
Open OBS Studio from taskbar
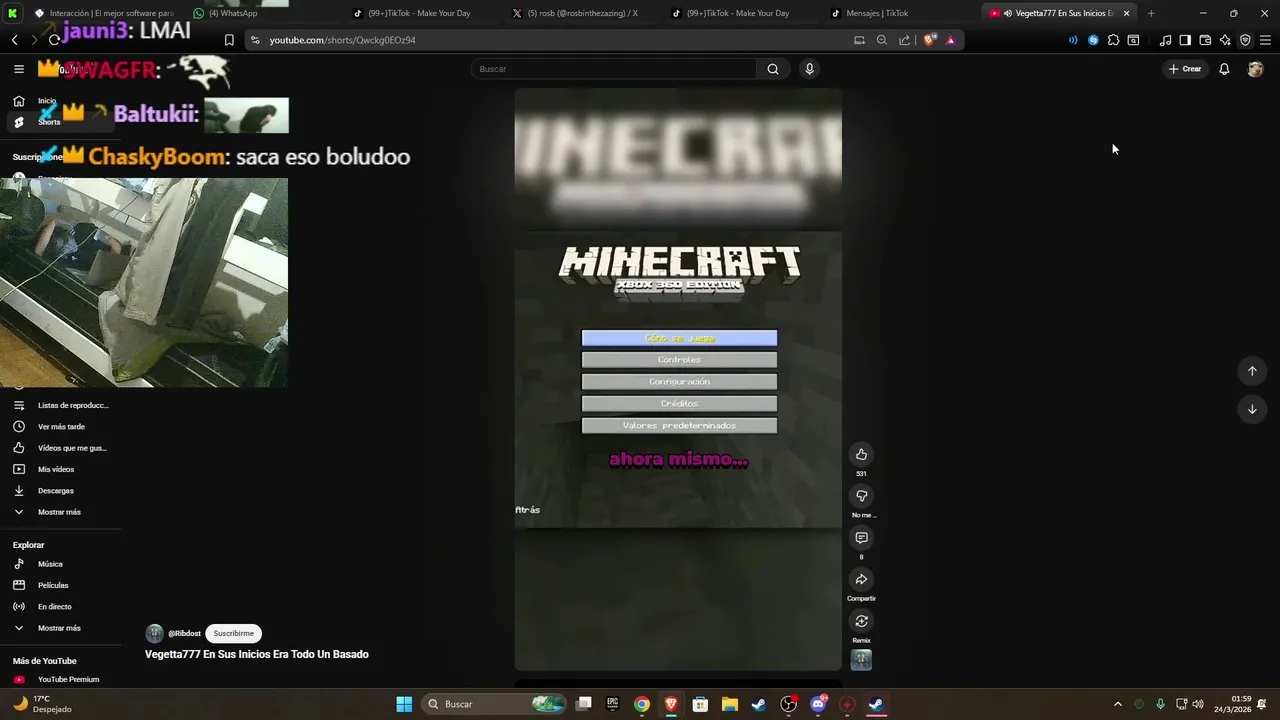(788, 704)
